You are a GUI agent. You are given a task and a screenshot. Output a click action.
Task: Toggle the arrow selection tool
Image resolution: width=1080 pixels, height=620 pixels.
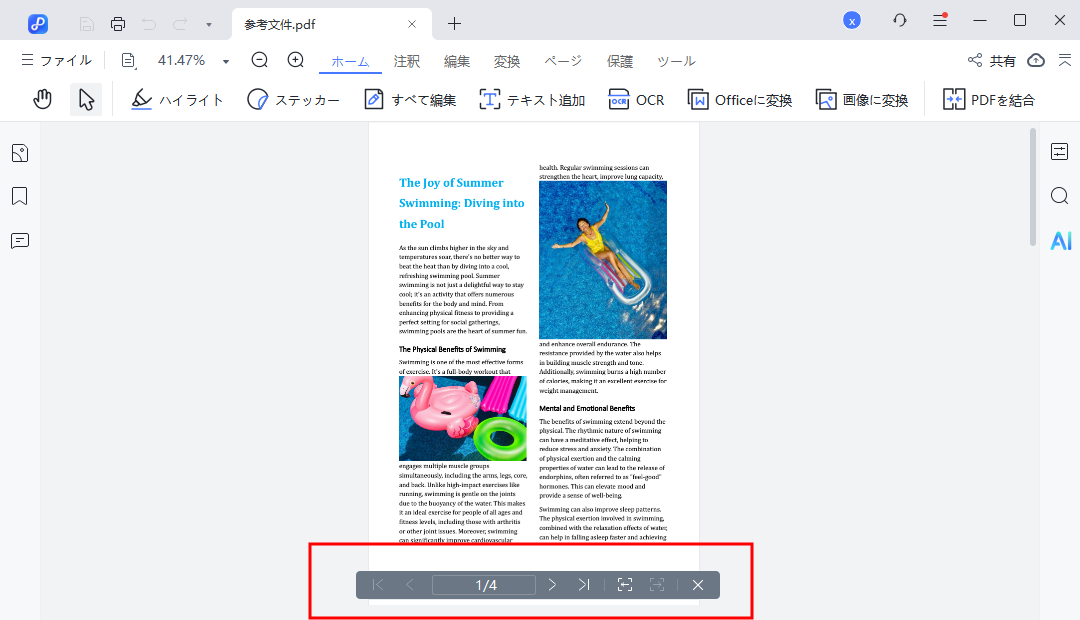click(x=86, y=100)
